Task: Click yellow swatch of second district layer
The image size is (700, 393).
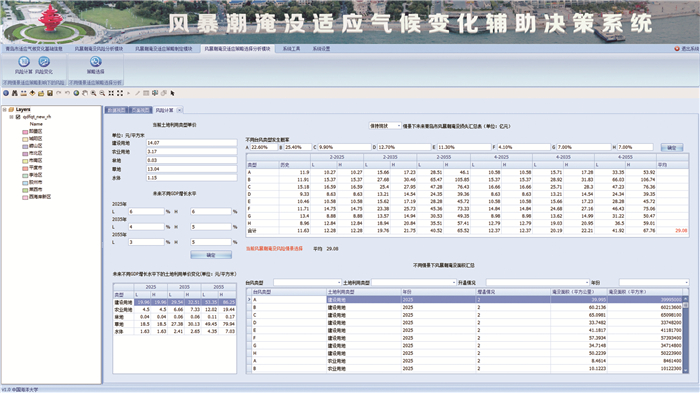Action: coord(25,139)
